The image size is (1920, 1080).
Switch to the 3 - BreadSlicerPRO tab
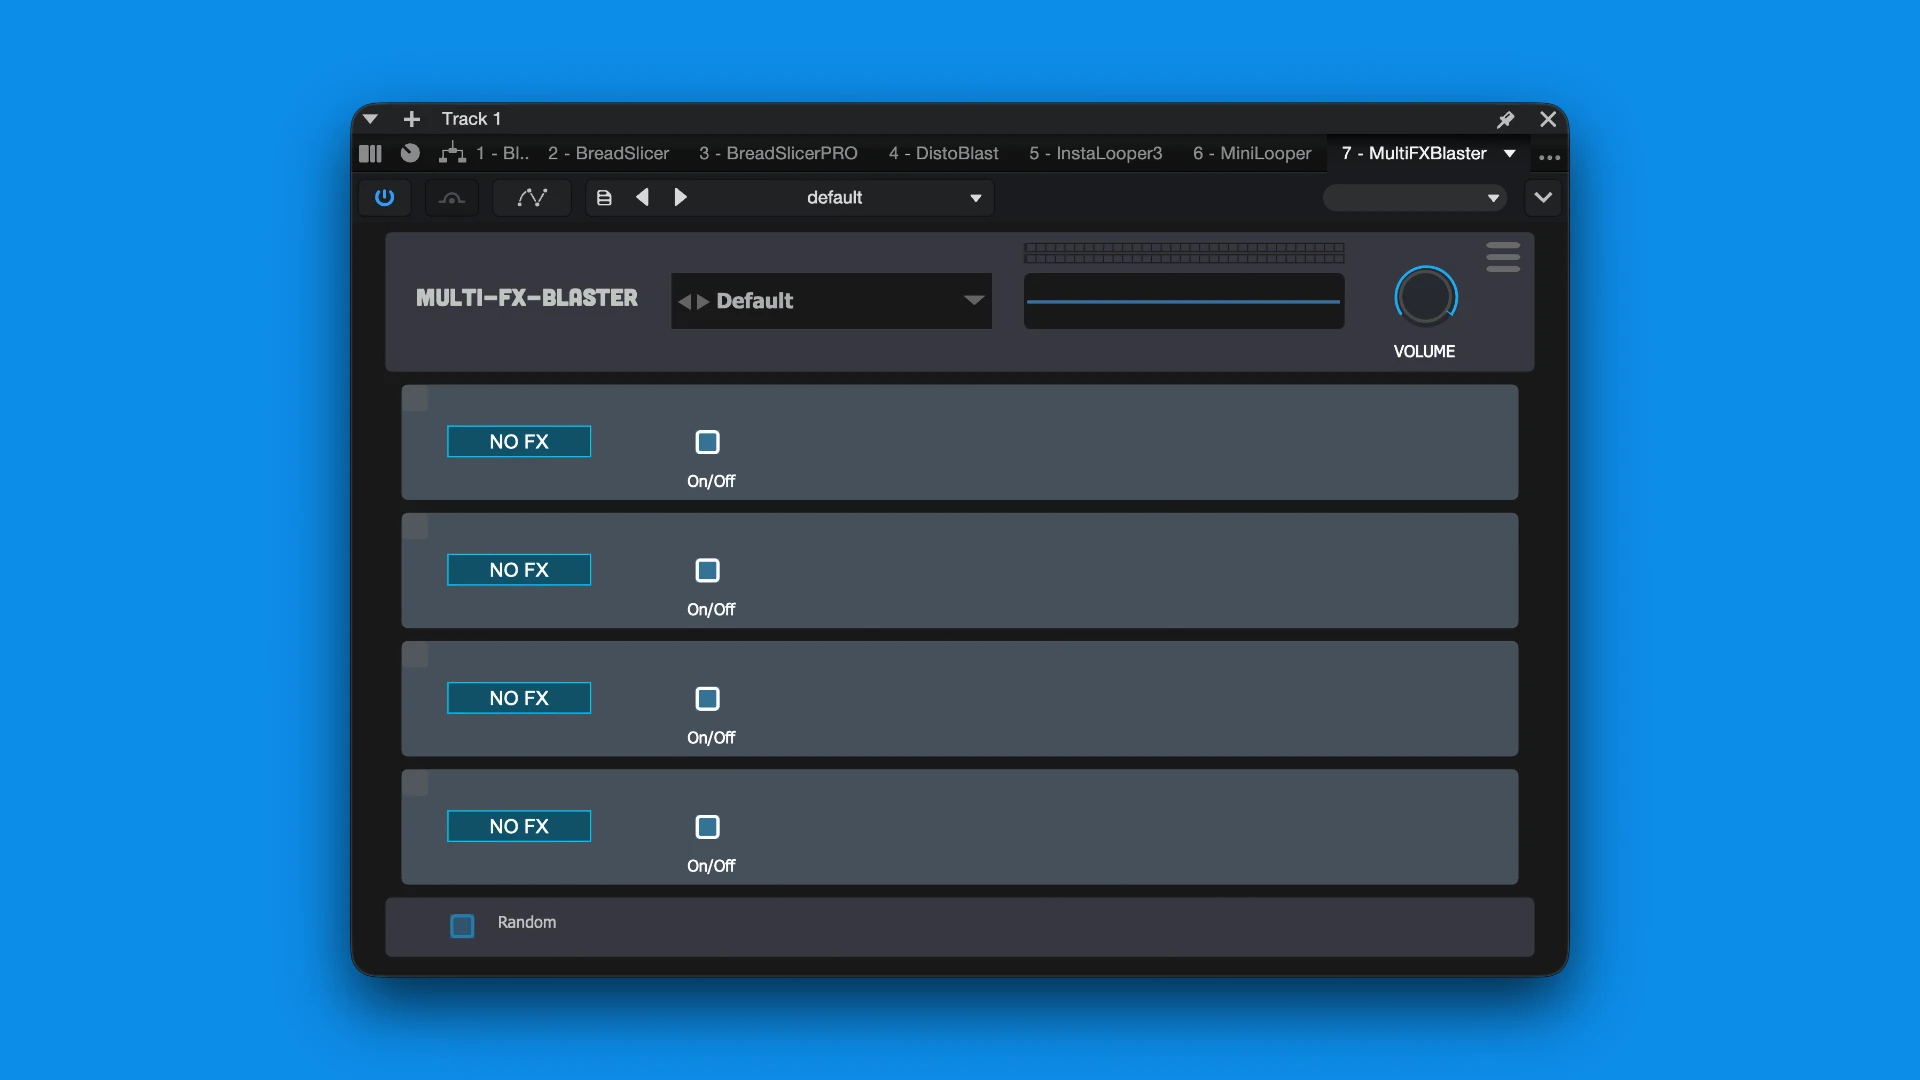(x=778, y=153)
